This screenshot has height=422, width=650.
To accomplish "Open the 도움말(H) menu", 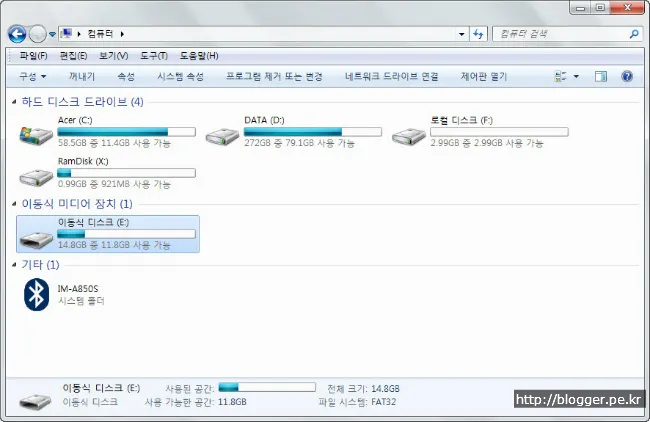I will coord(199,56).
